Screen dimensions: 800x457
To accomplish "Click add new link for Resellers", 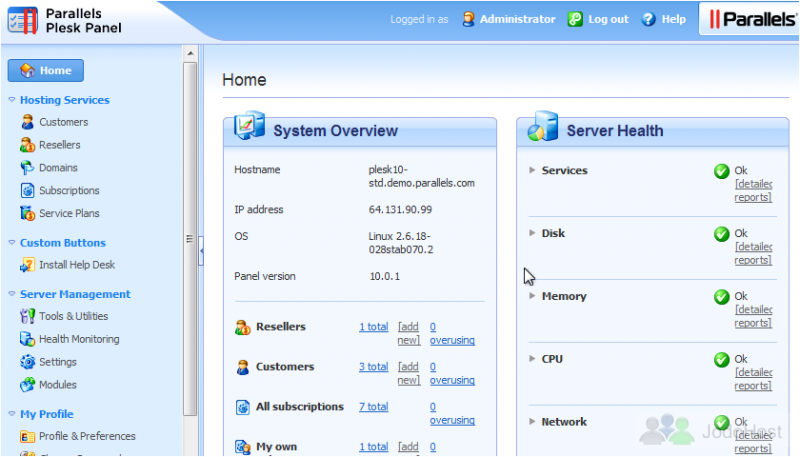I will pyautogui.click(x=409, y=333).
